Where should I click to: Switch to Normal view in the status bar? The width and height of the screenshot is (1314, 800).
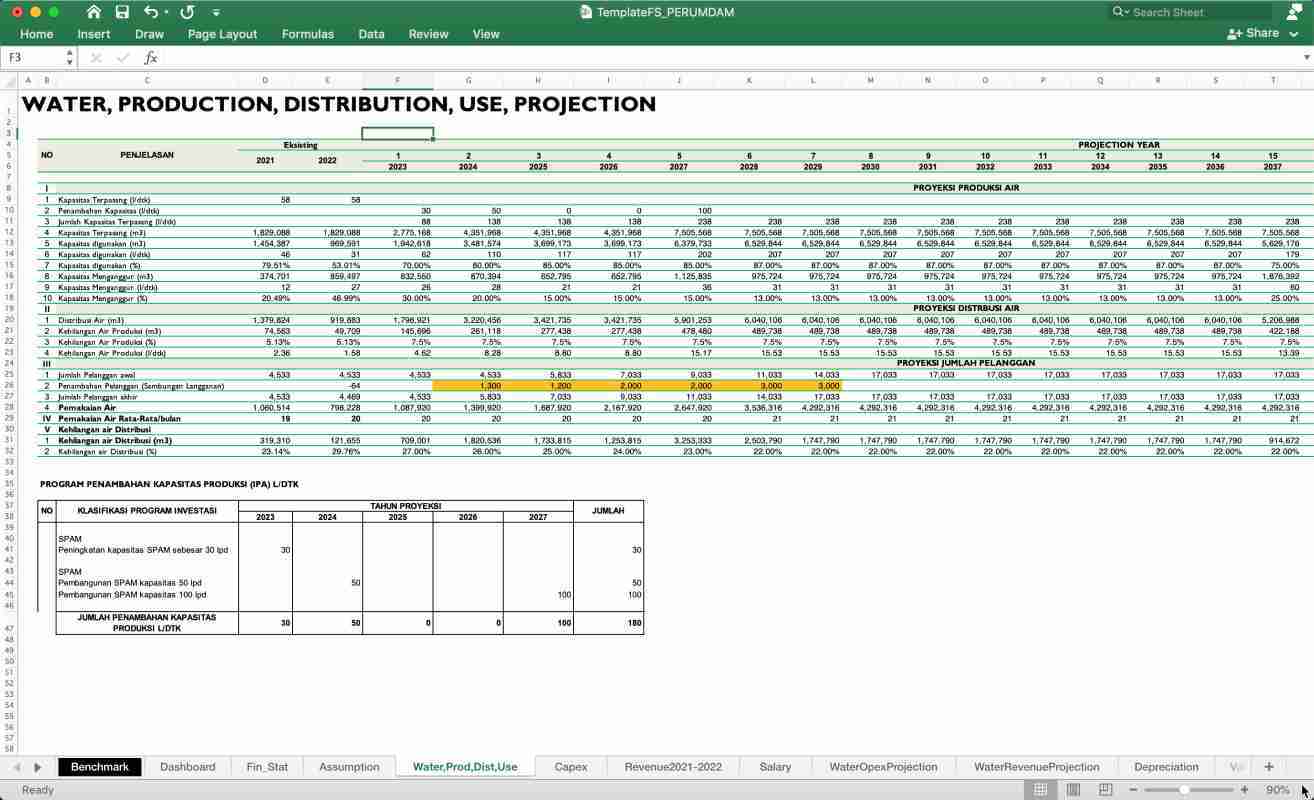(x=1038, y=789)
